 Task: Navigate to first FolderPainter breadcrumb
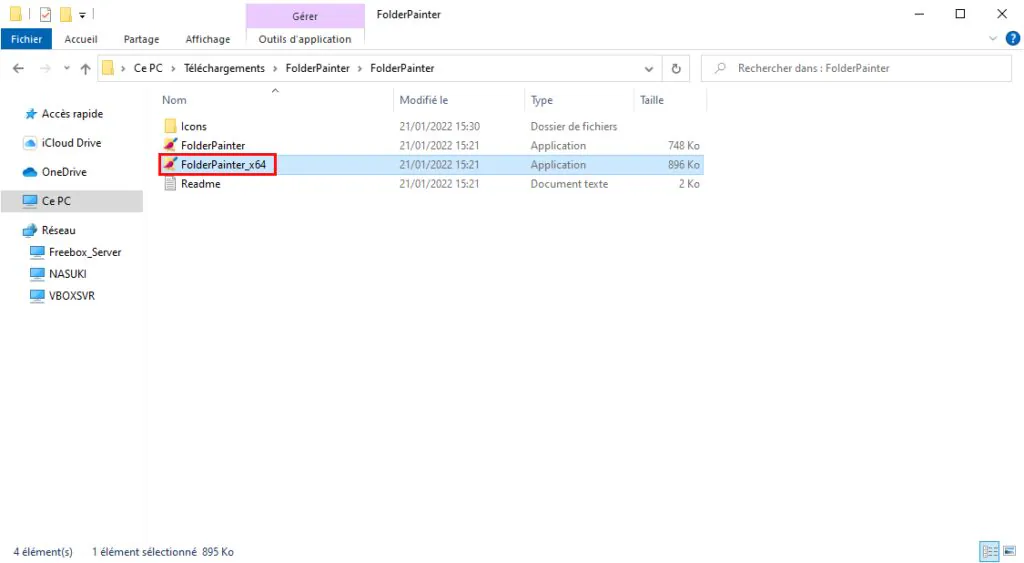[x=317, y=68]
